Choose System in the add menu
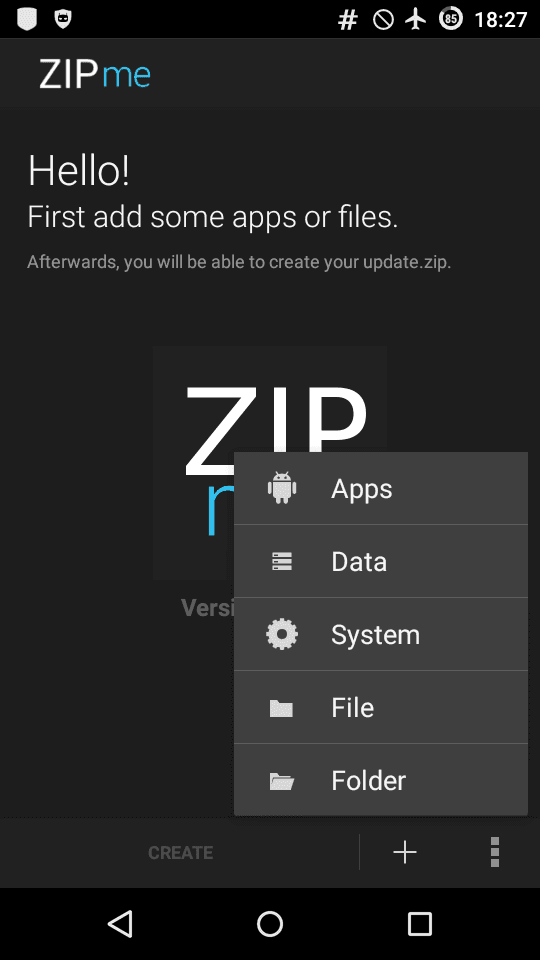 coord(381,634)
